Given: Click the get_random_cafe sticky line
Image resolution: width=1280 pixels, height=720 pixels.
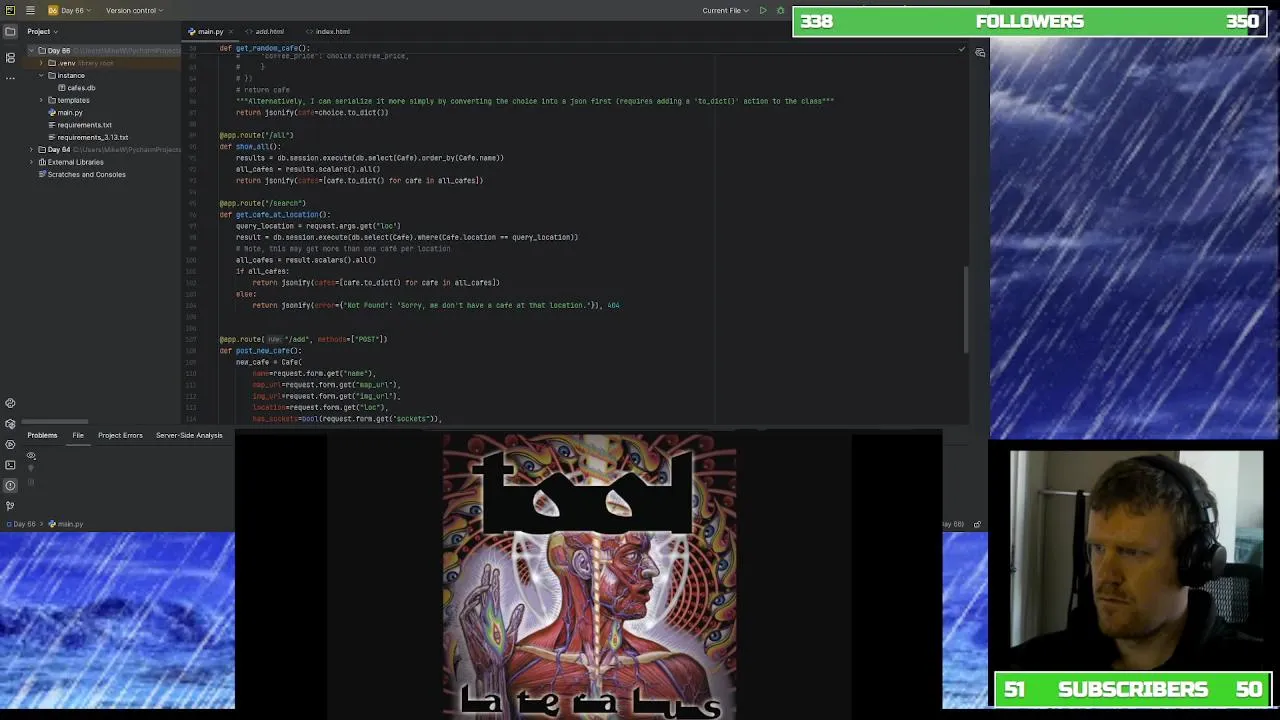Looking at the screenshot, I should pyautogui.click(x=265, y=48).
